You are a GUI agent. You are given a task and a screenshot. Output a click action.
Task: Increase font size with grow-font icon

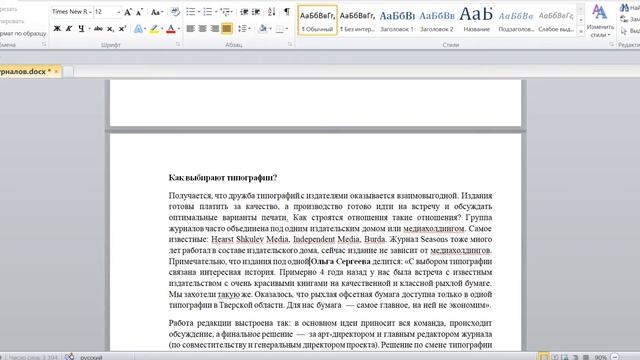coord(128,12)
